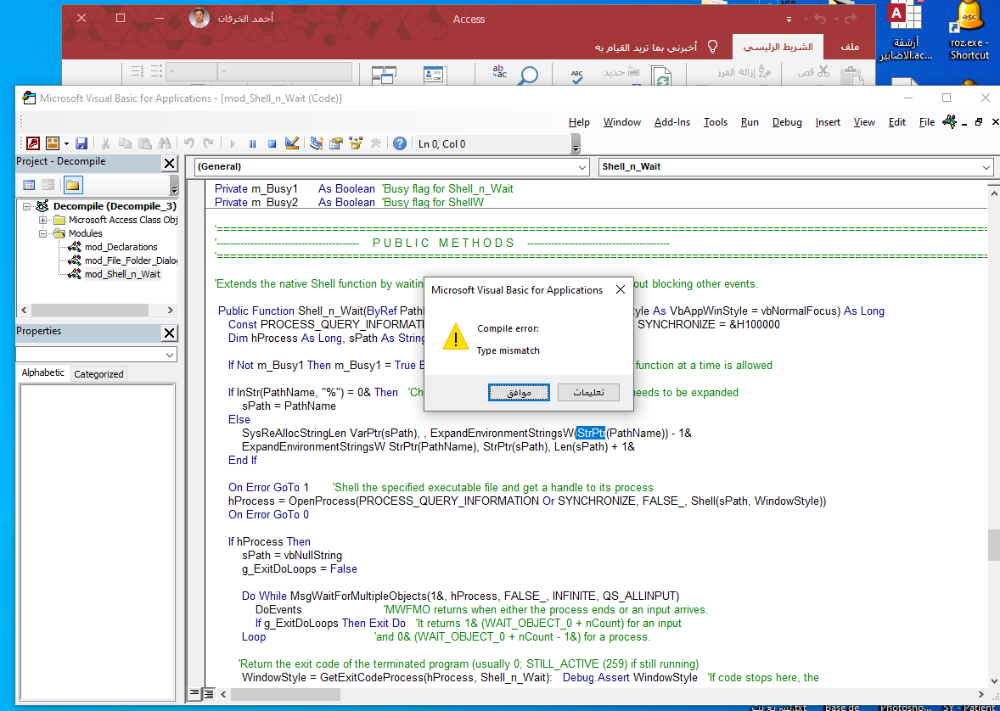Open the View menu

864,122
